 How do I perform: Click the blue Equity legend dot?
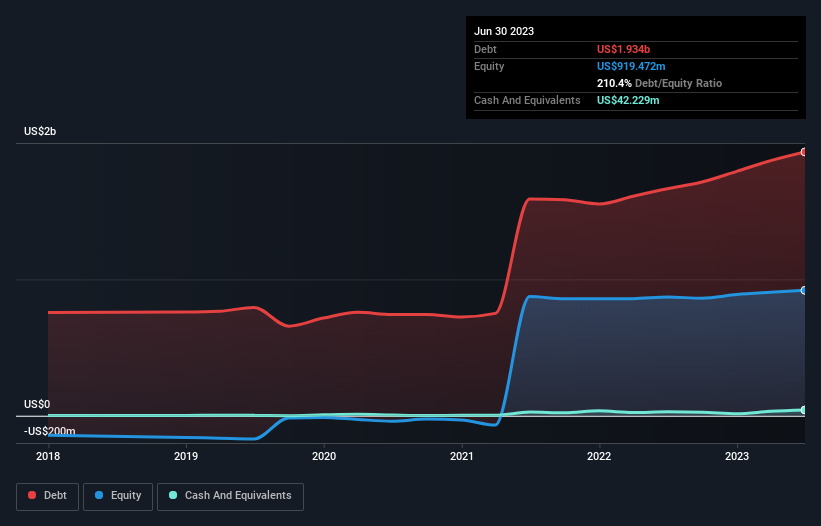click(x=99, y=495)
